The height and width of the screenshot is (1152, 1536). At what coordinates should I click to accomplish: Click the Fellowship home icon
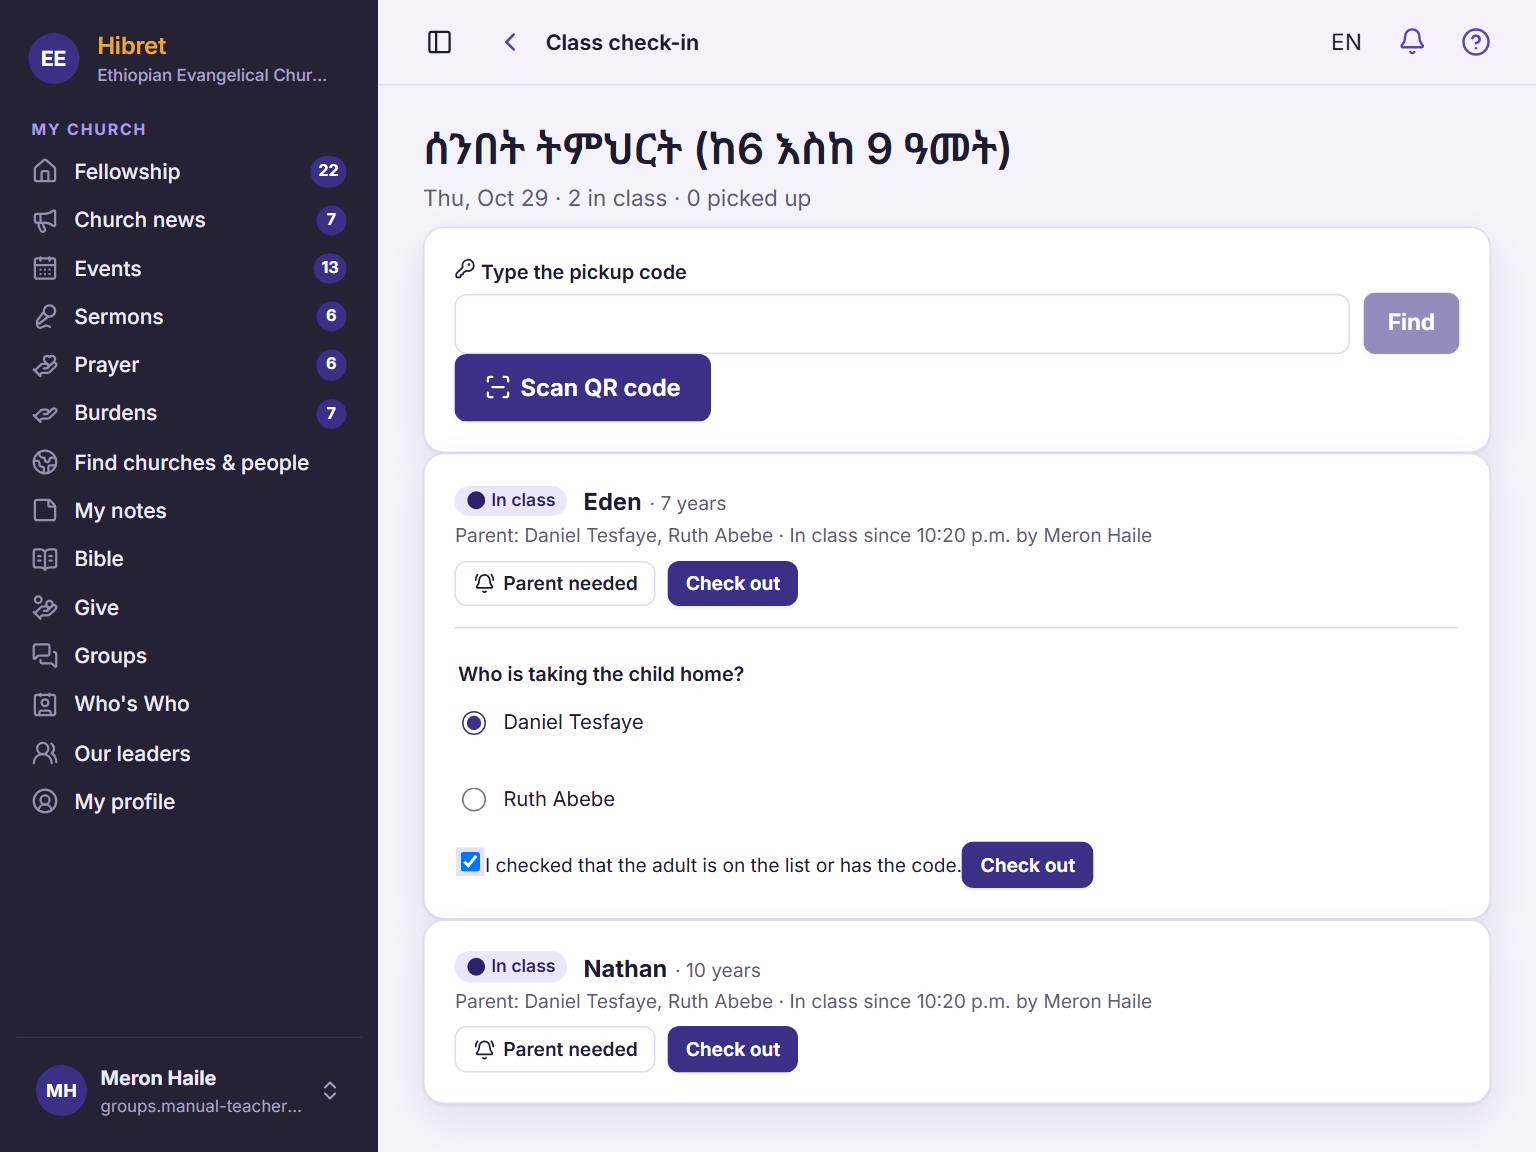[x=45, y=171]
